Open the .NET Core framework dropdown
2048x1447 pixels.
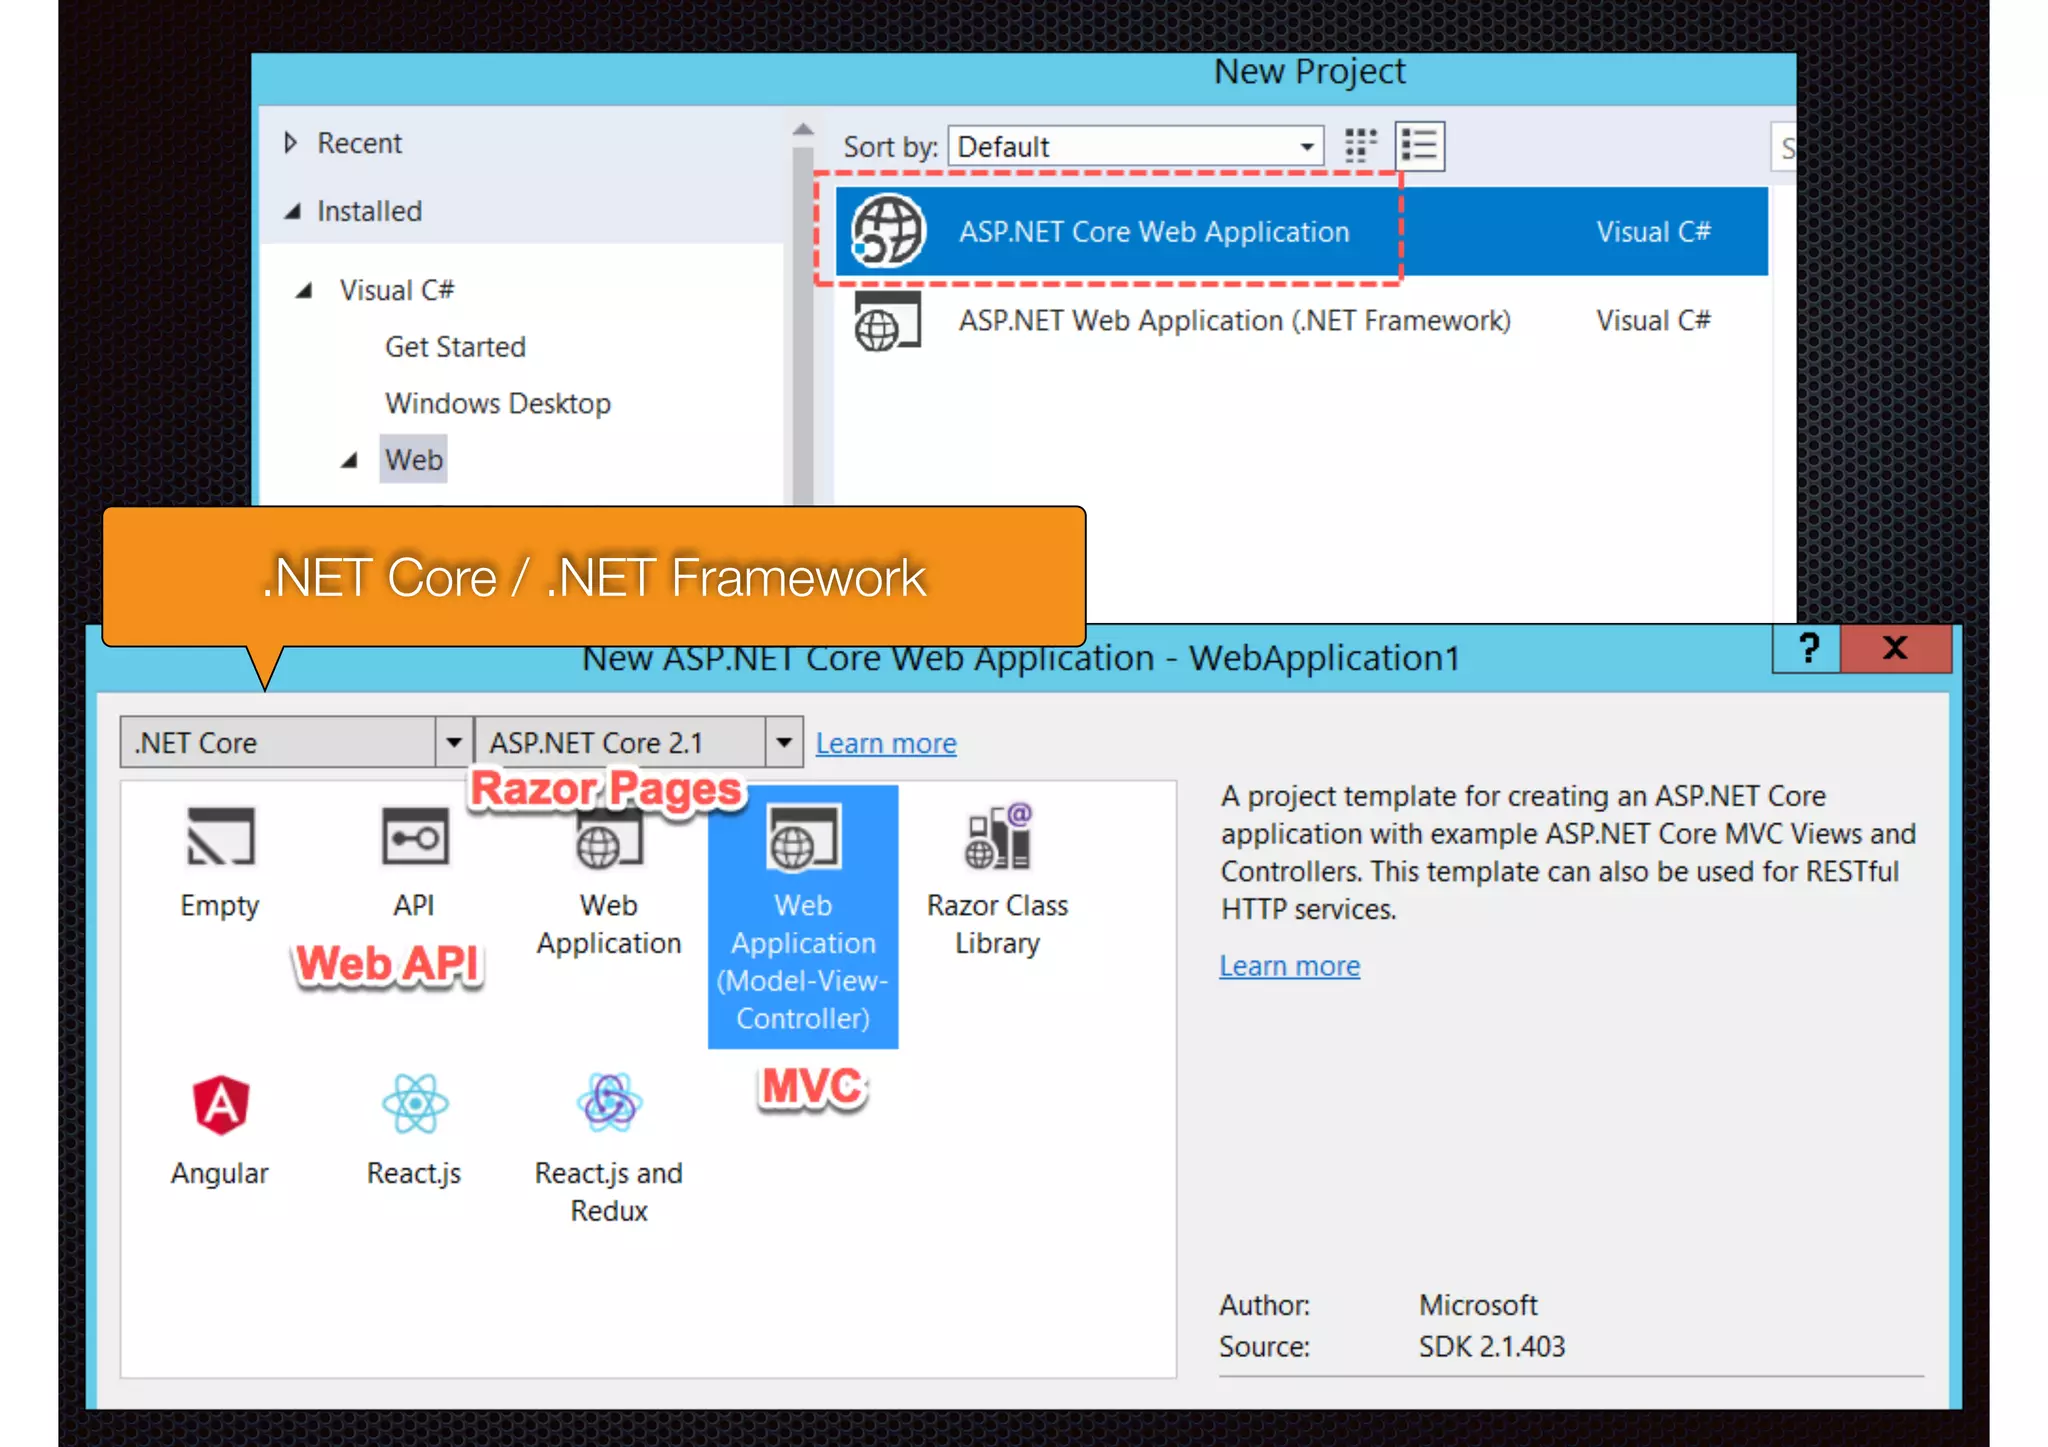tap(454, 742)
